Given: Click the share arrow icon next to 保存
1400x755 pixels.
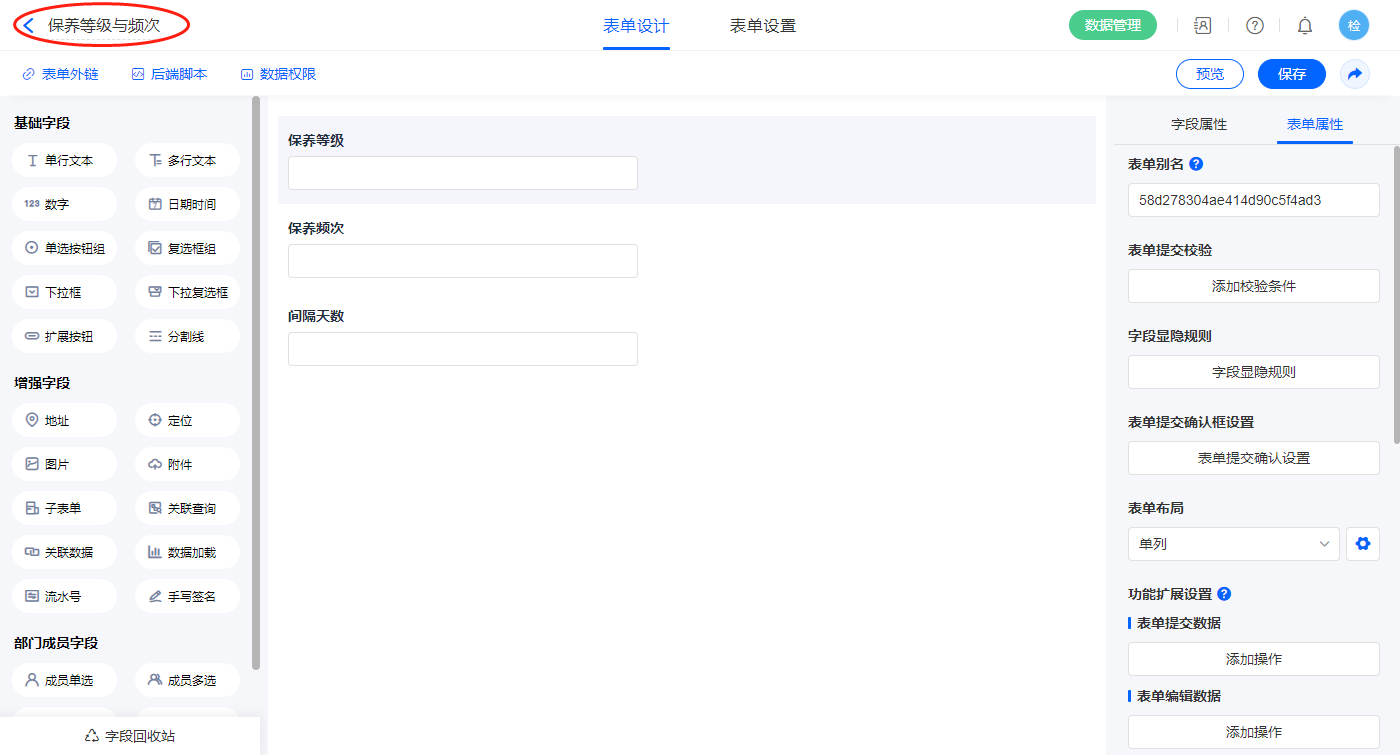Looking at the screenshot, I should pyautogui.click(x=1355, y=74).
